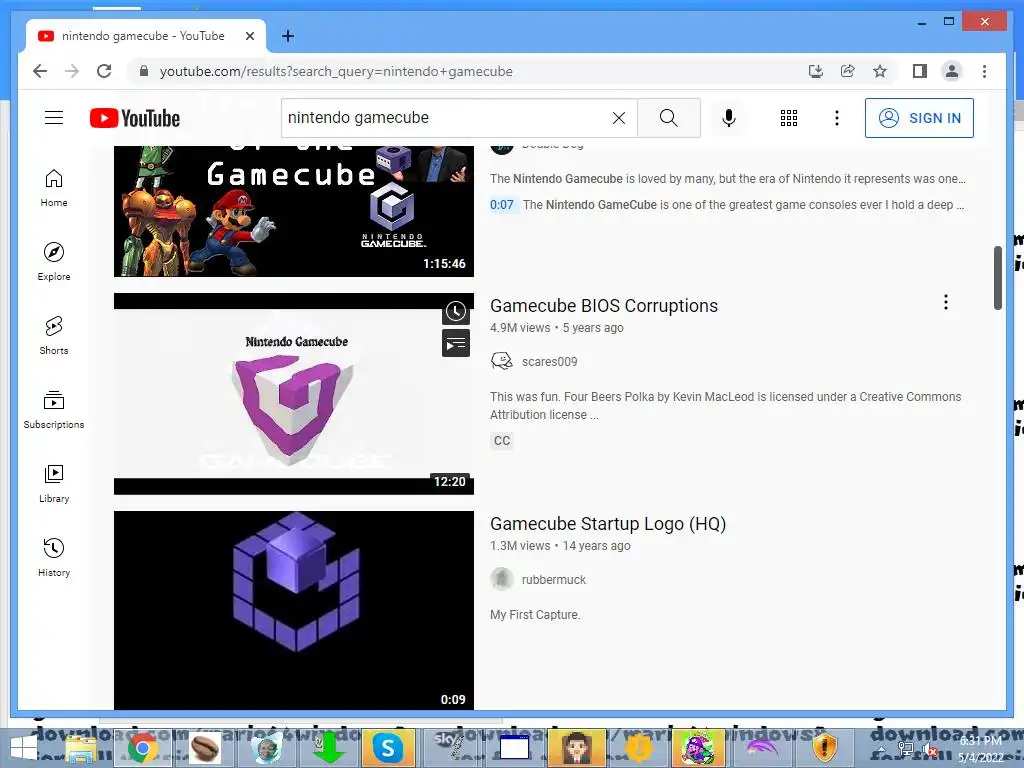Open rubbermuck channel avatar
Viewport: 1024px width, 768px height.
502,579
